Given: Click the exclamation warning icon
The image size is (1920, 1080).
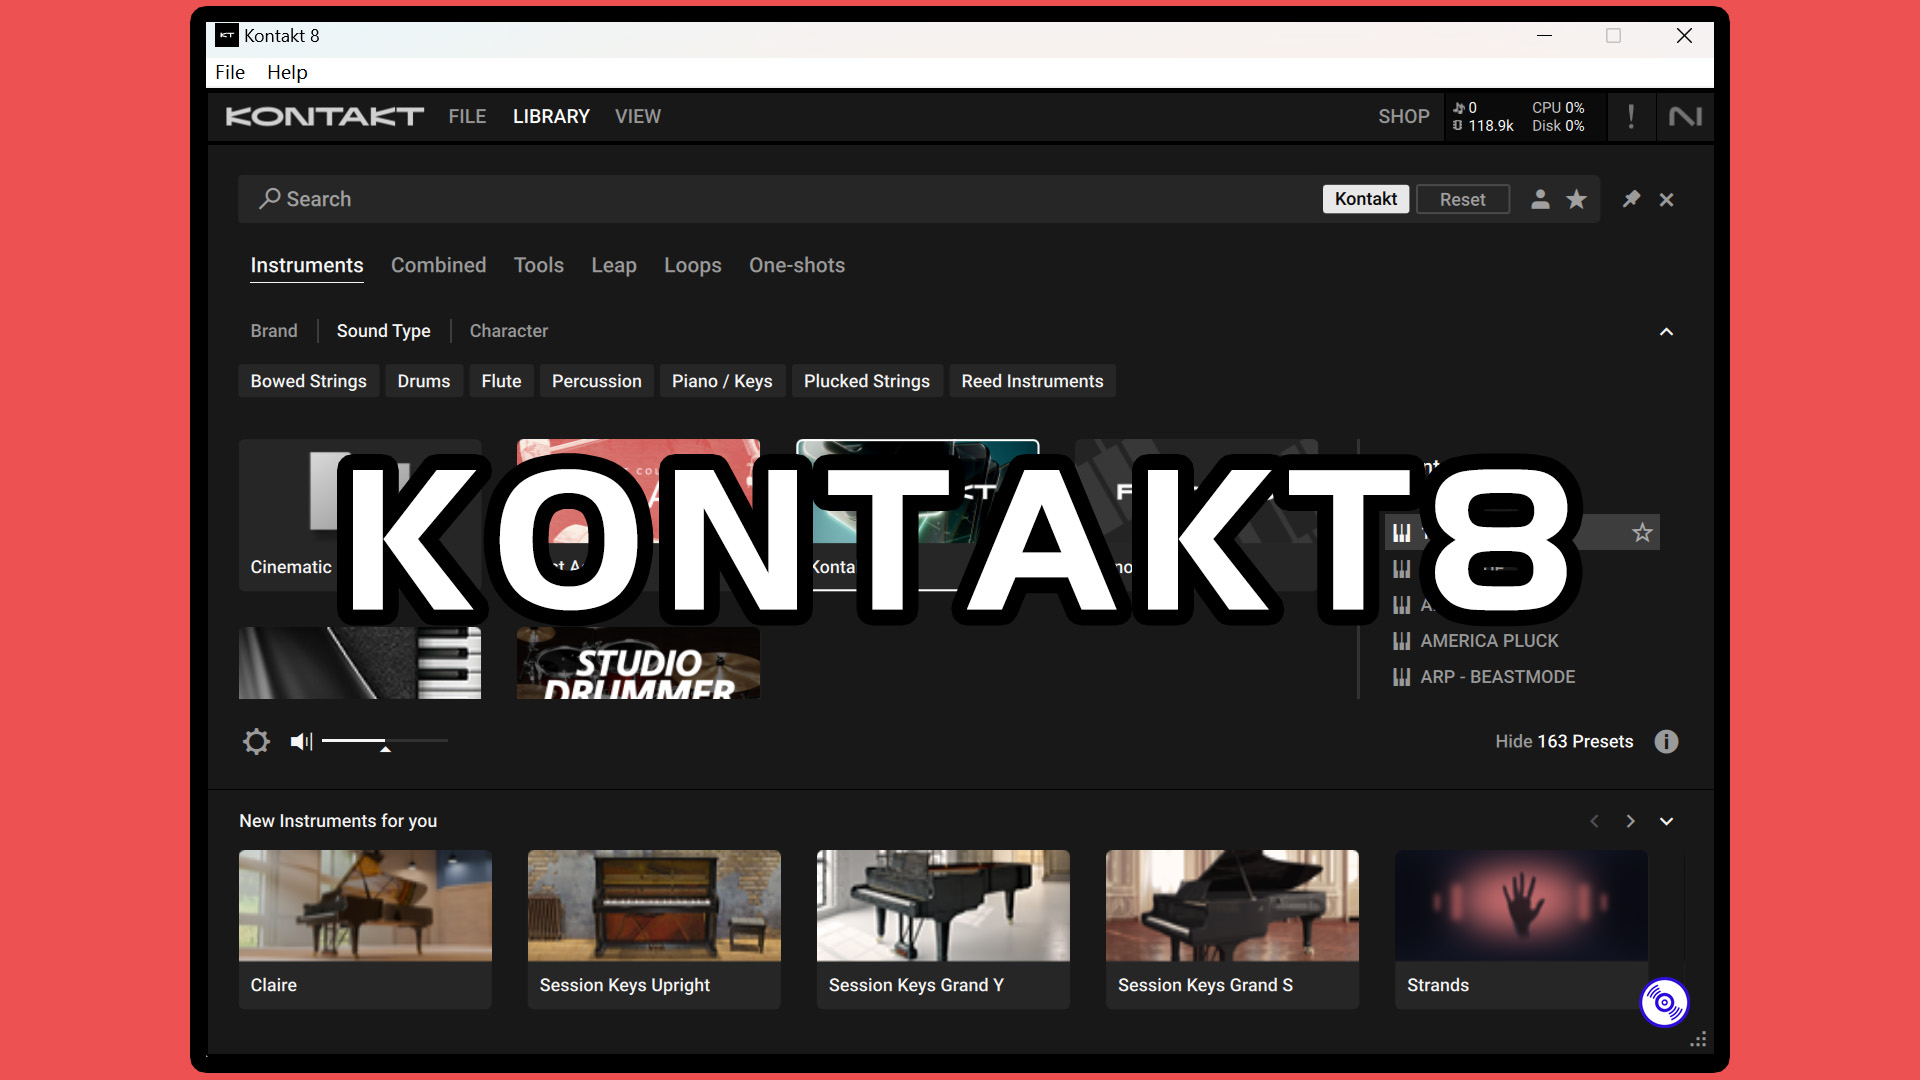Looking at the screenshot, I should (1631, 117).
